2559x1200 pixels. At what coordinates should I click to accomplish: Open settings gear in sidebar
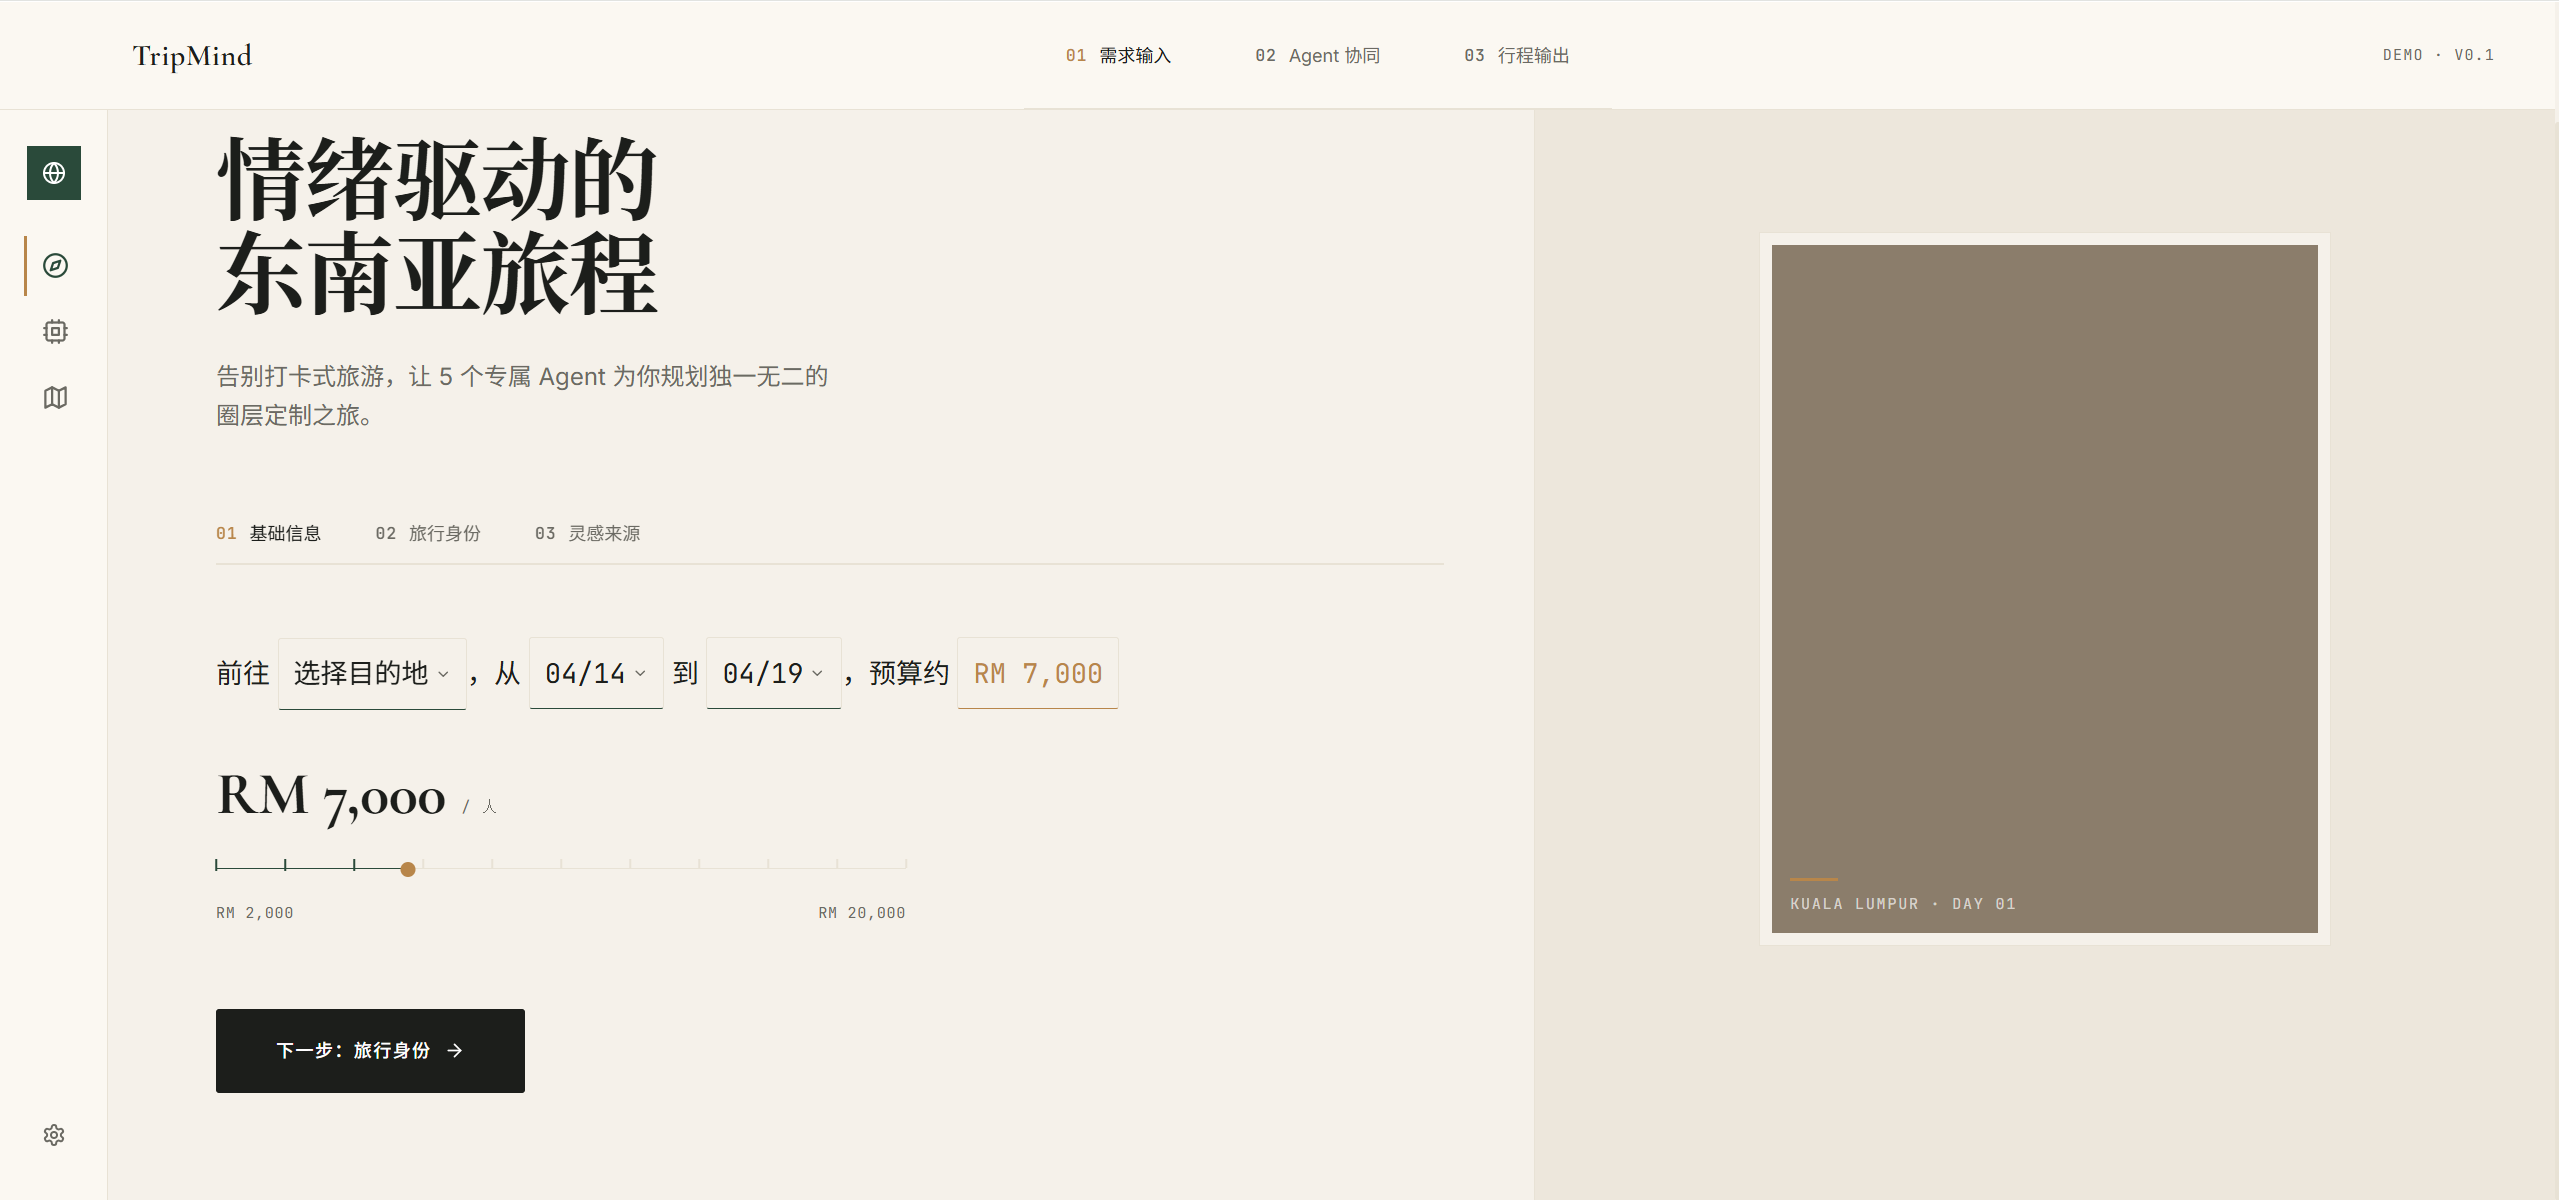pos(54,1135)
